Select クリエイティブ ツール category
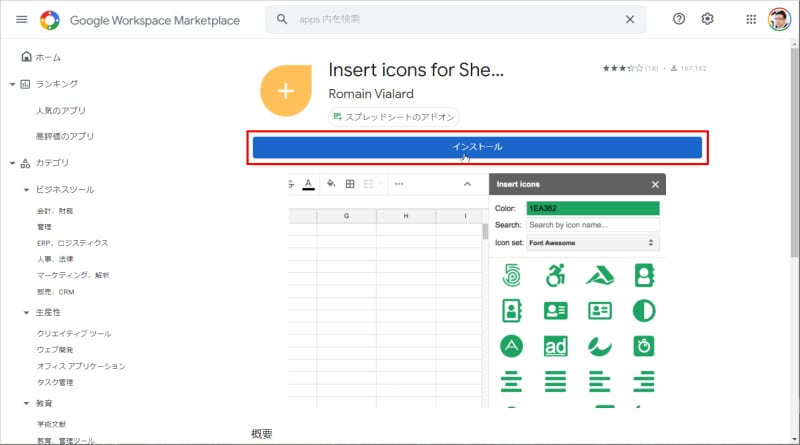 (74, 334)
